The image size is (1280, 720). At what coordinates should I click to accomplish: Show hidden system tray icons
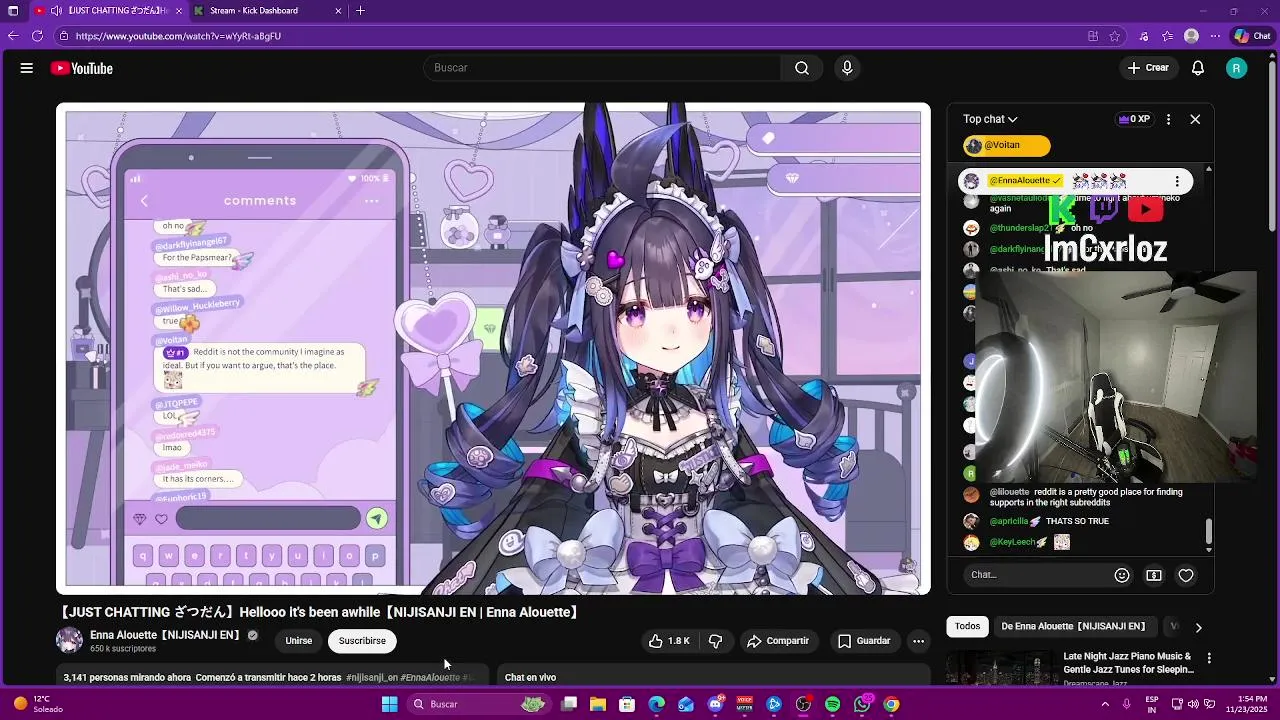pyautogui.click(x=1105, y=705)
